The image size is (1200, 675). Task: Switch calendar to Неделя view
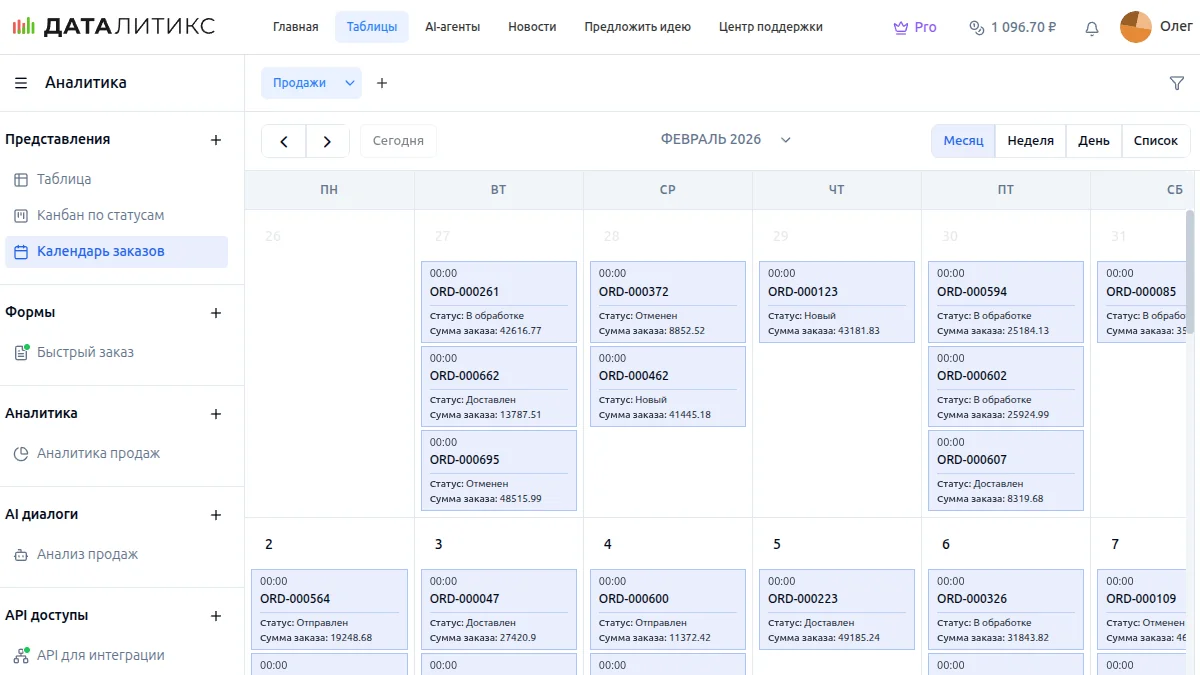tap(1030, 141)
